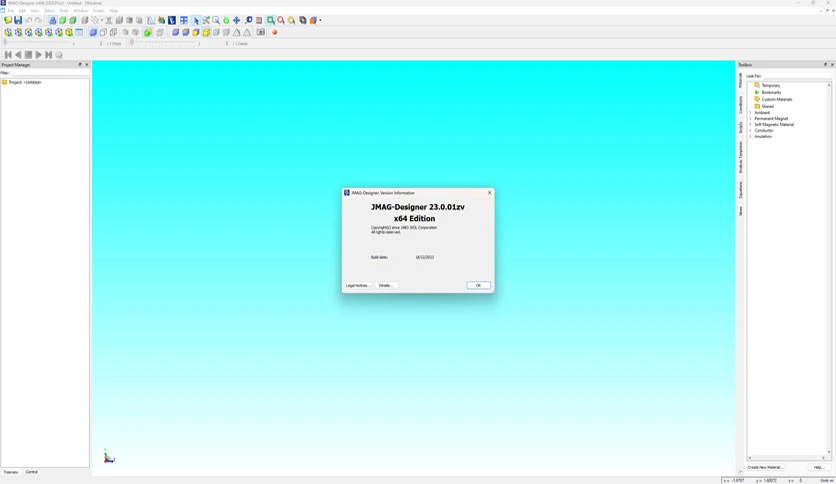
Task: Select the Bookmarks item in Toolbox
Action: (771, 92)
